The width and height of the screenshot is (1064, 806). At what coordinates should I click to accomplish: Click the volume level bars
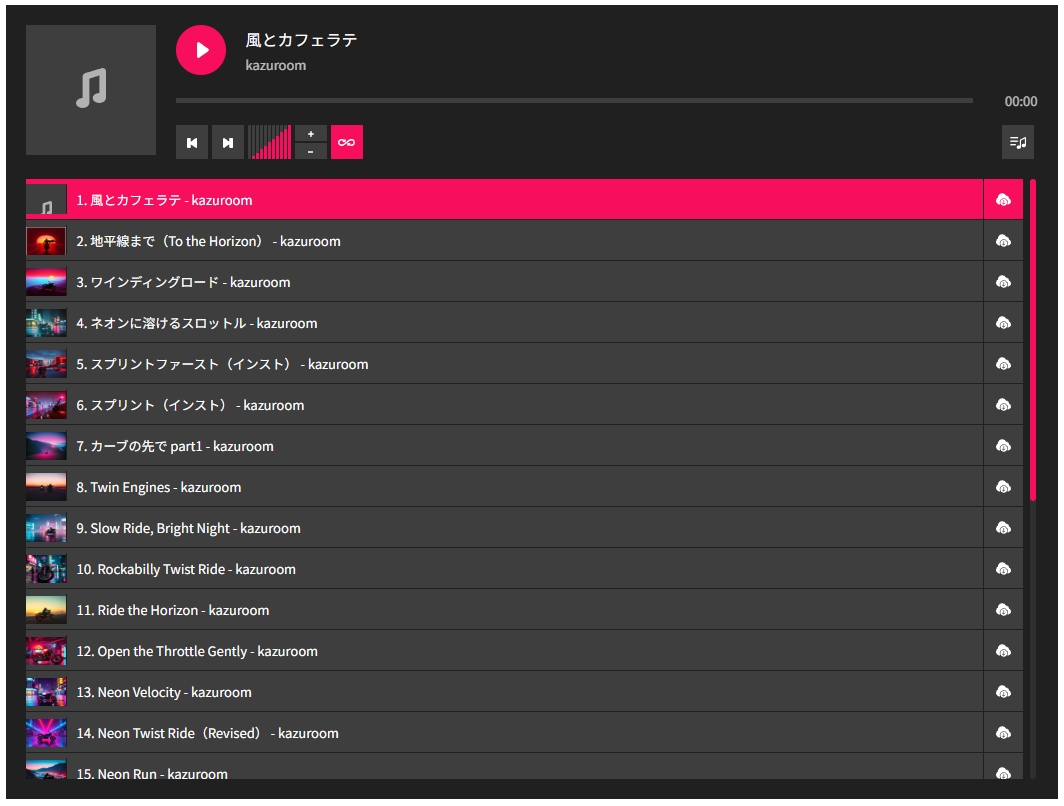[x=270, y=142]
